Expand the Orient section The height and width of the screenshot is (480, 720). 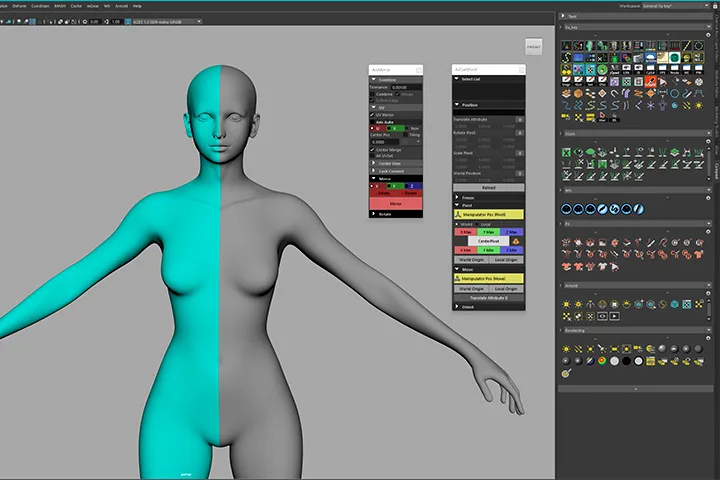coord(489,307)
